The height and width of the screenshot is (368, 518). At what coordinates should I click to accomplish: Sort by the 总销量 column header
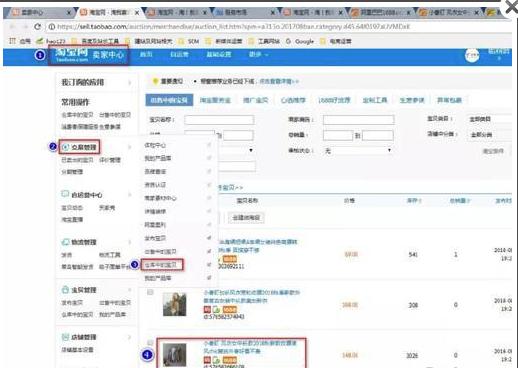[460, 200]
